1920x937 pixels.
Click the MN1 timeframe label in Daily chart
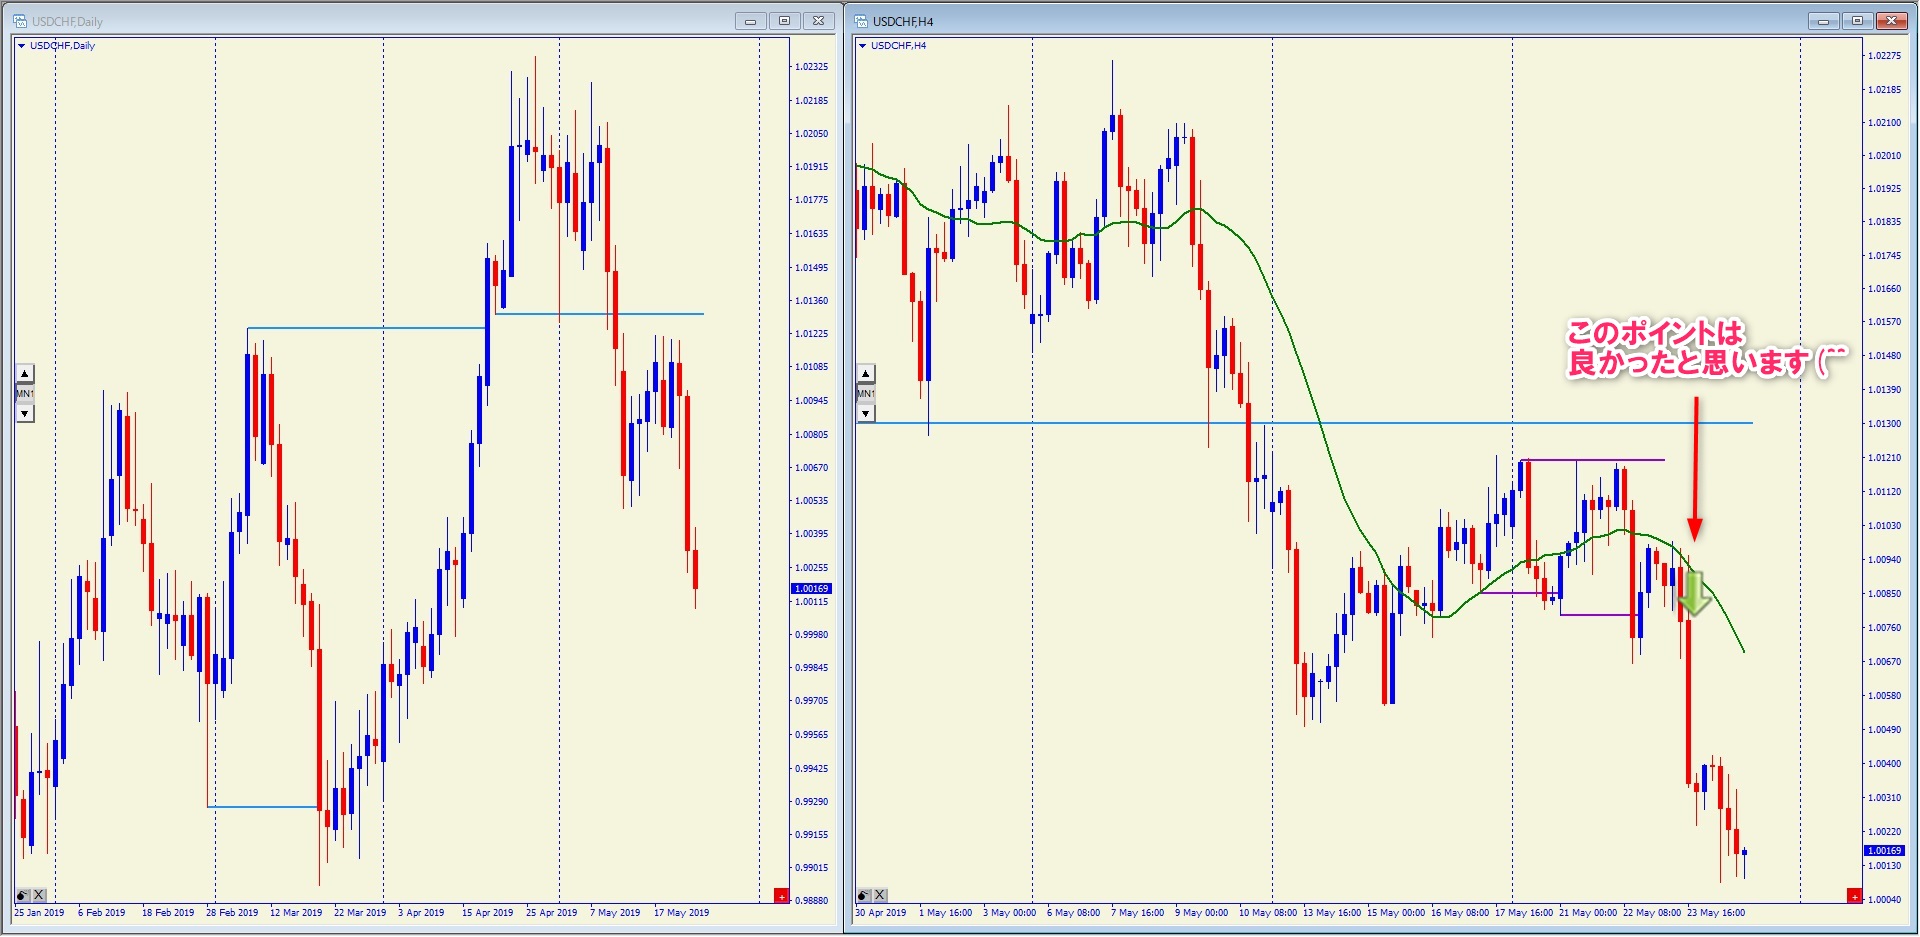coord(25,393)
